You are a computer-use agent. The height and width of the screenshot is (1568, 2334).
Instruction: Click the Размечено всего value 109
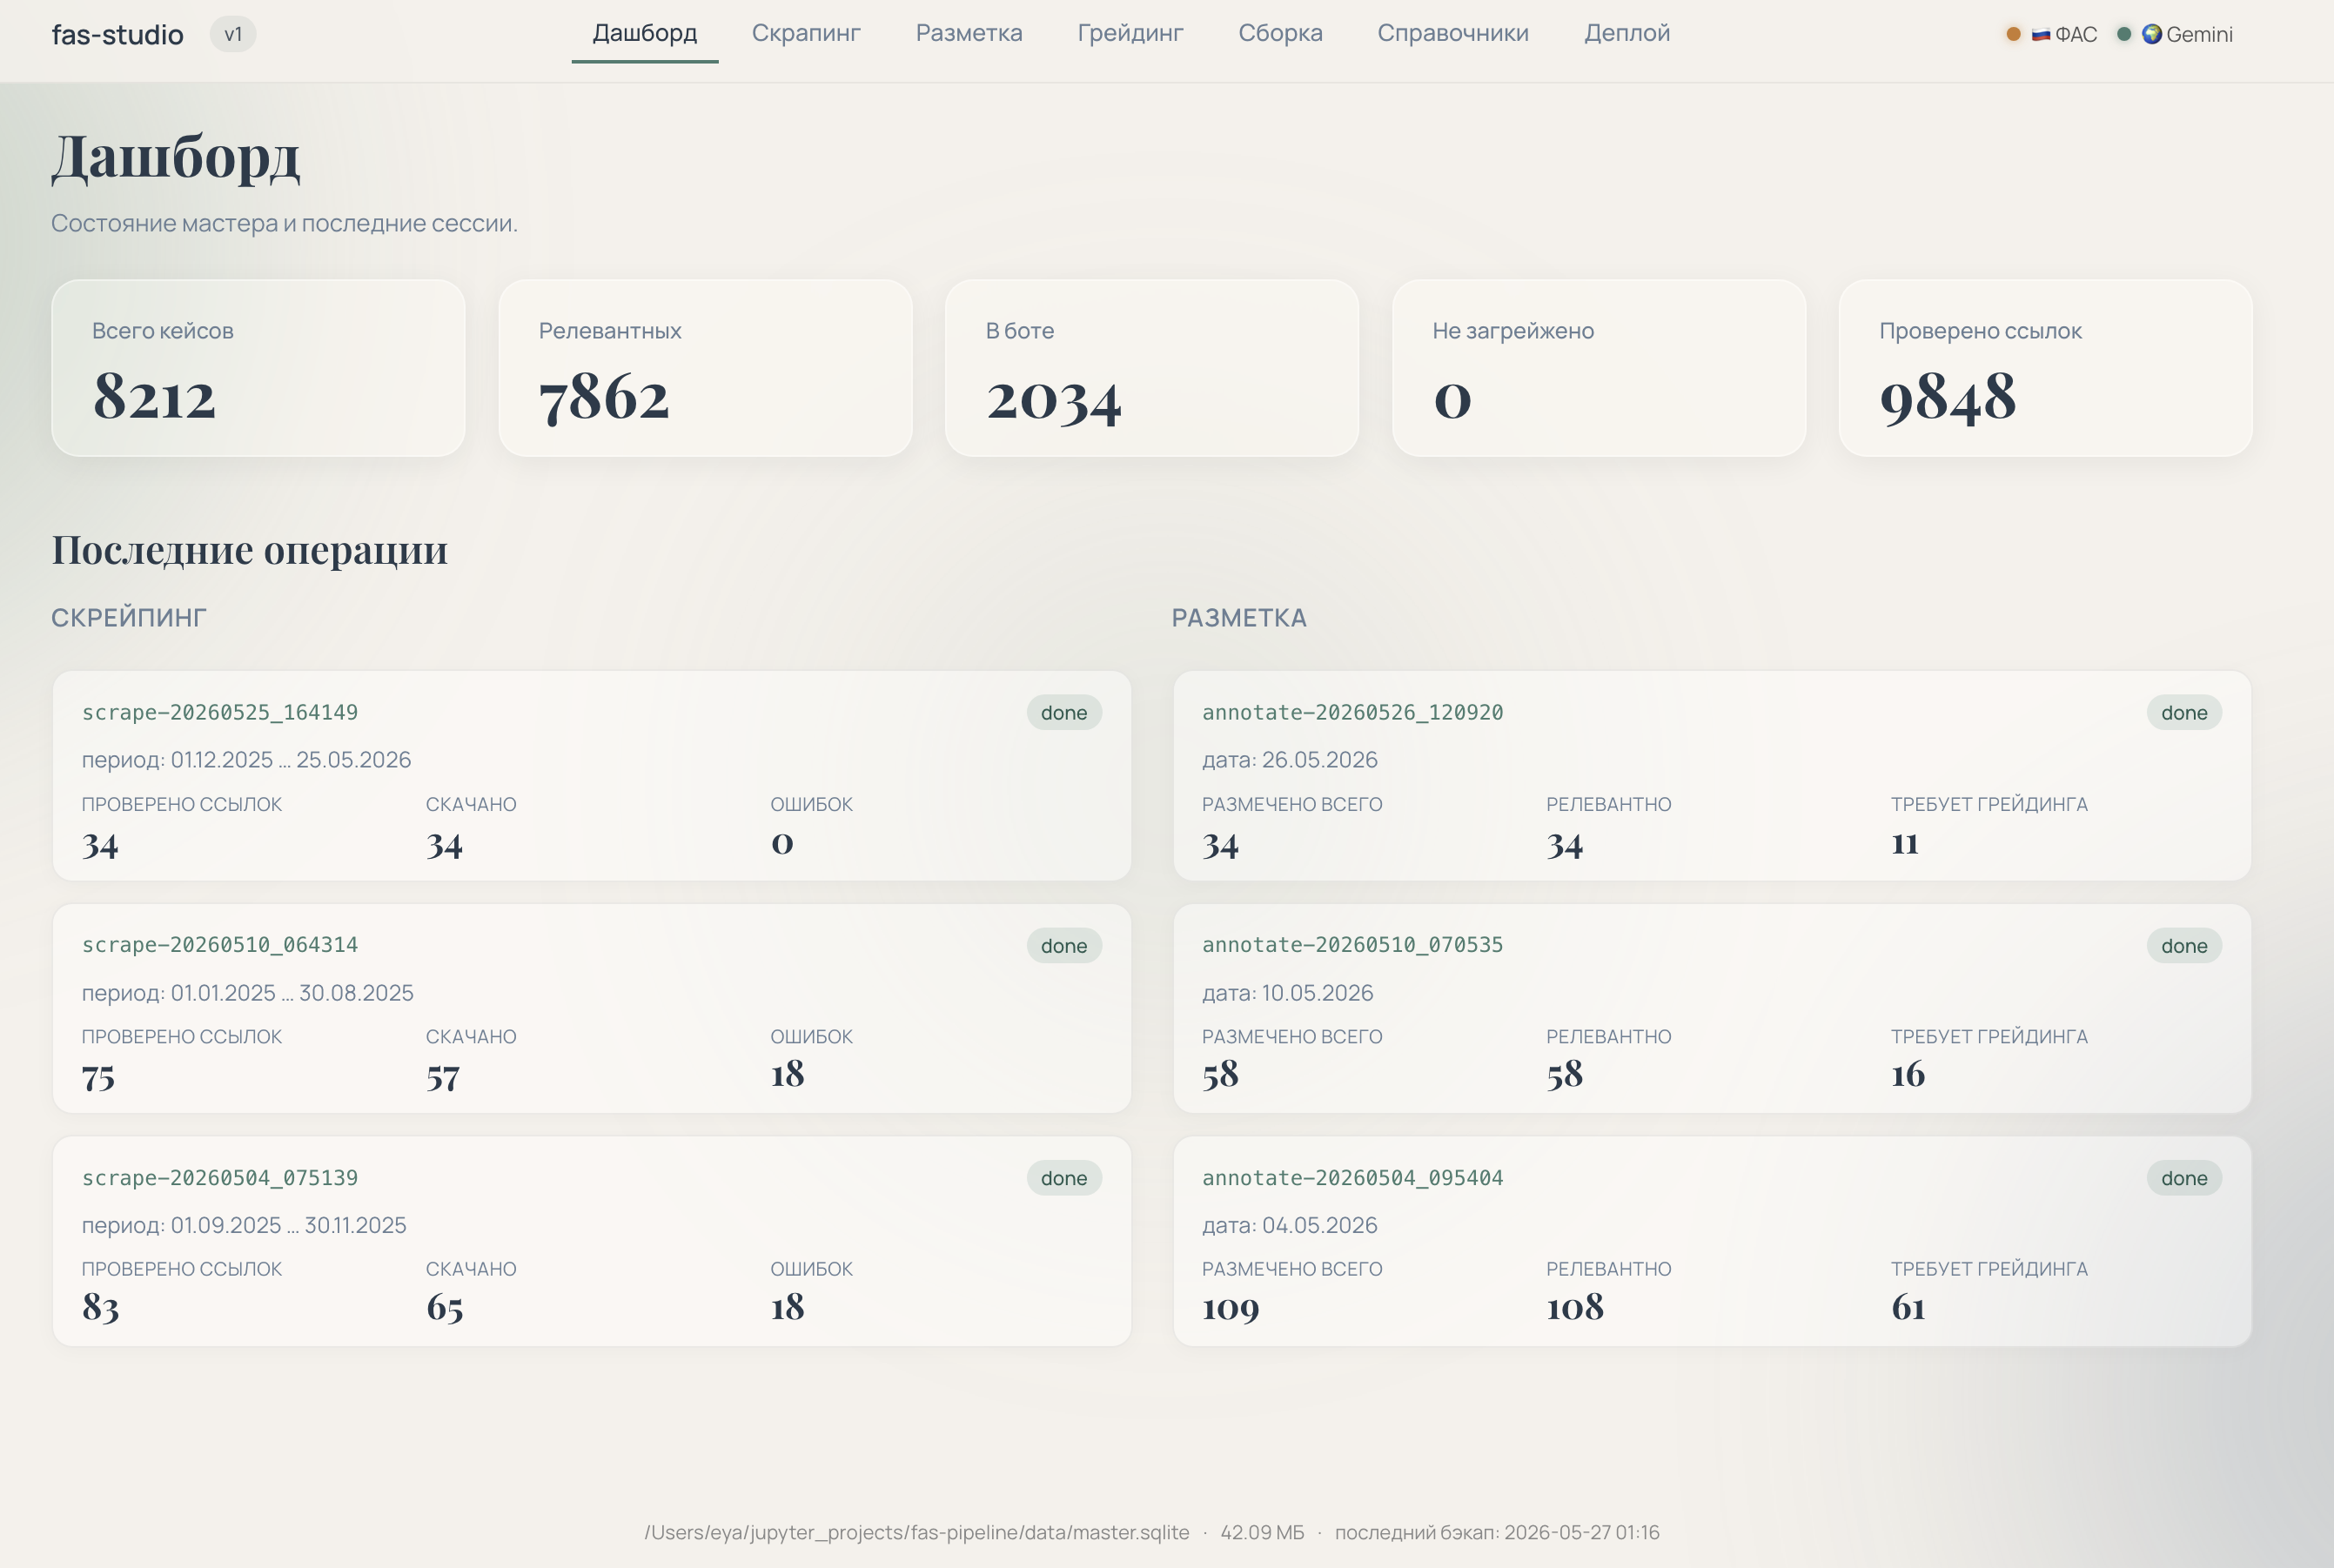click(1231, 1308)
